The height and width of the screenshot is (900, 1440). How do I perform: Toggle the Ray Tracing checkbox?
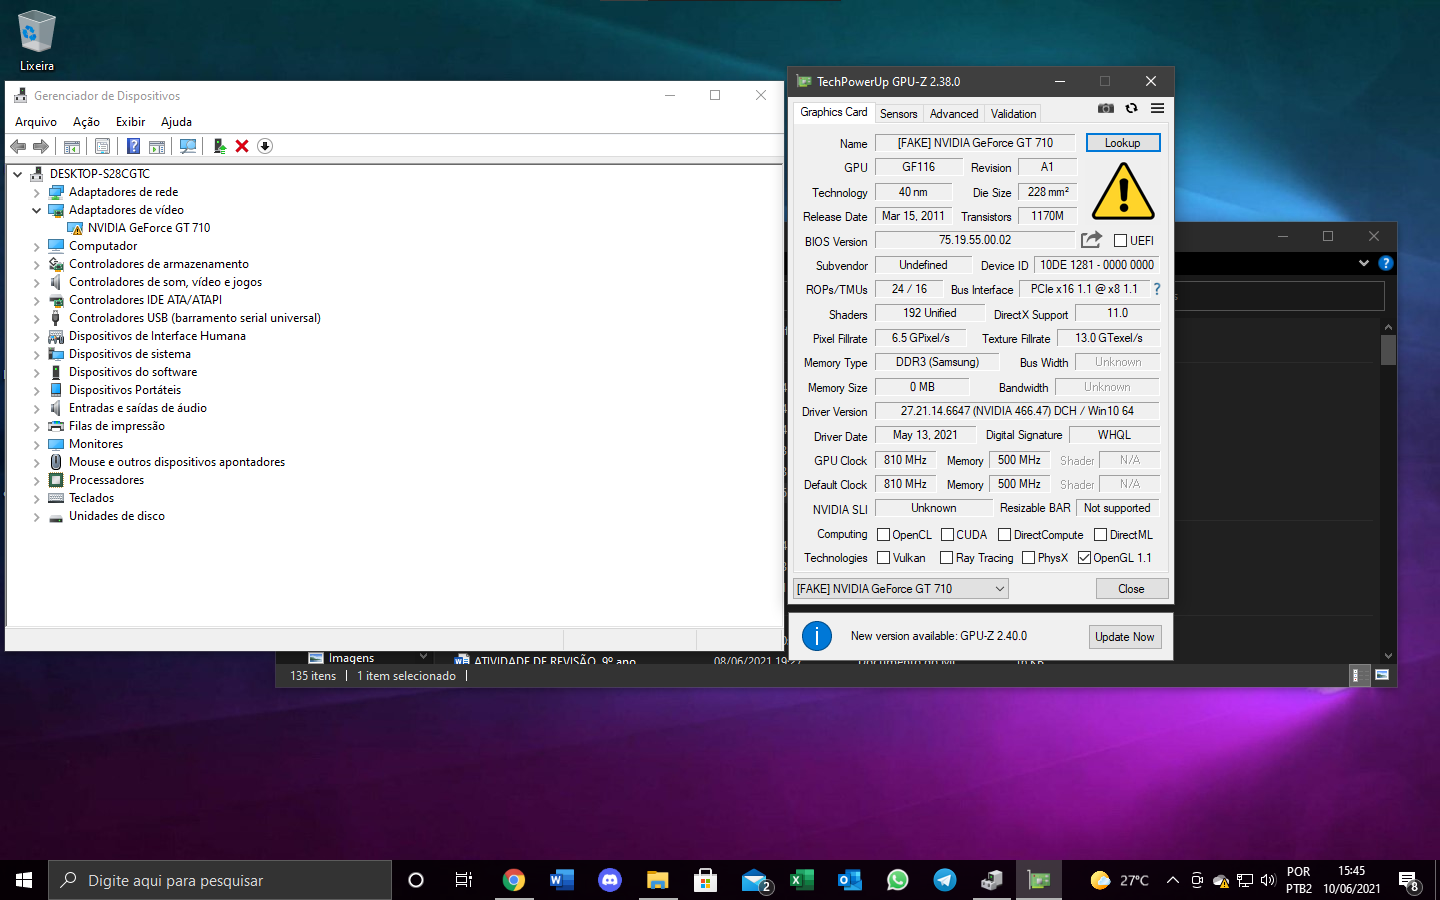[x=946, y=558]
